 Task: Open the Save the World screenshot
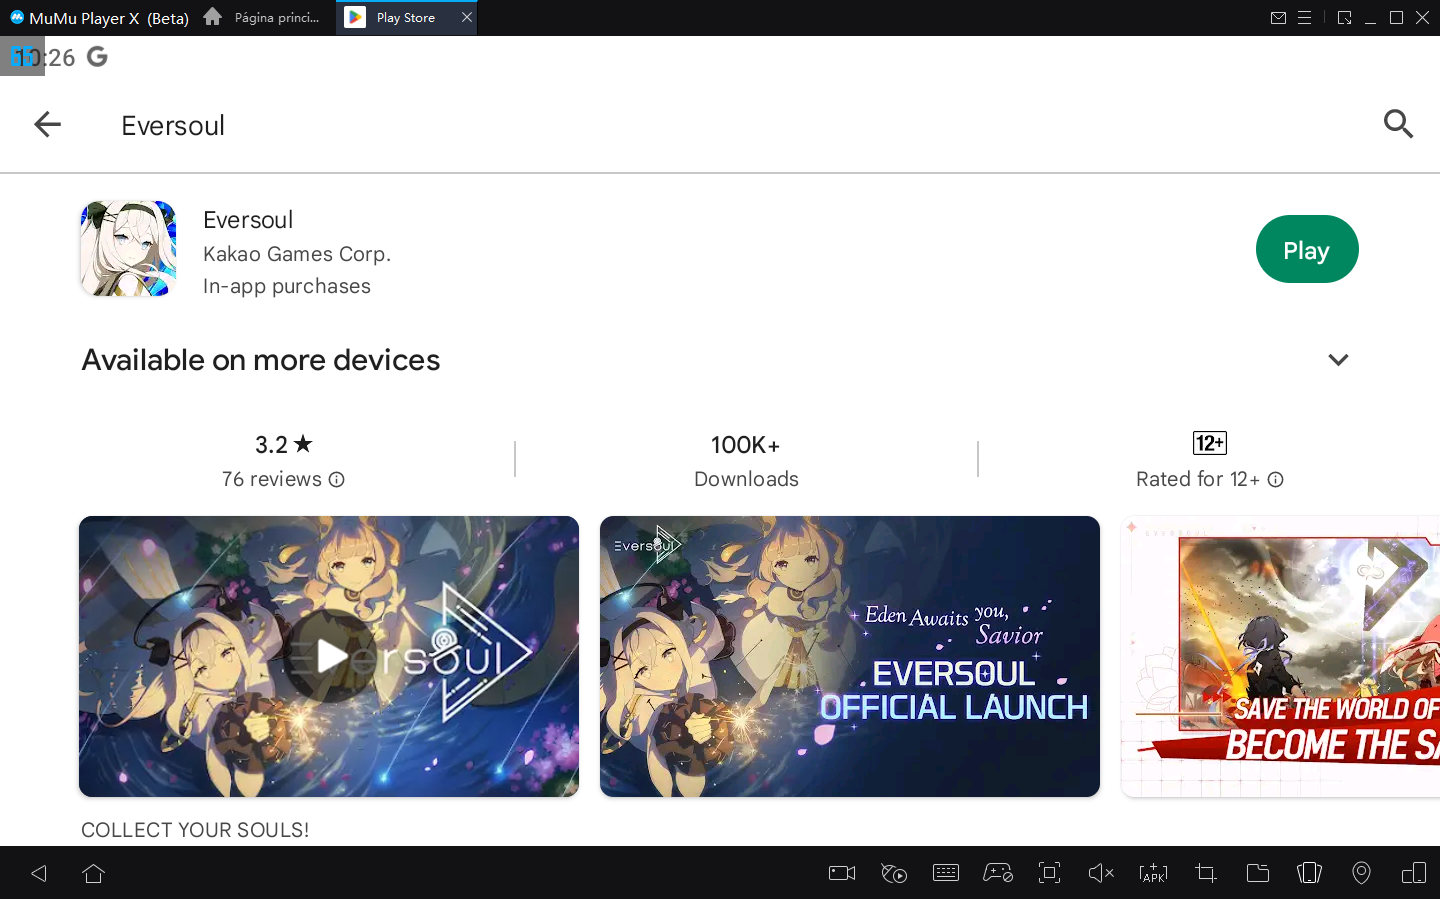pyautogui.click(x=1281, y=656)
